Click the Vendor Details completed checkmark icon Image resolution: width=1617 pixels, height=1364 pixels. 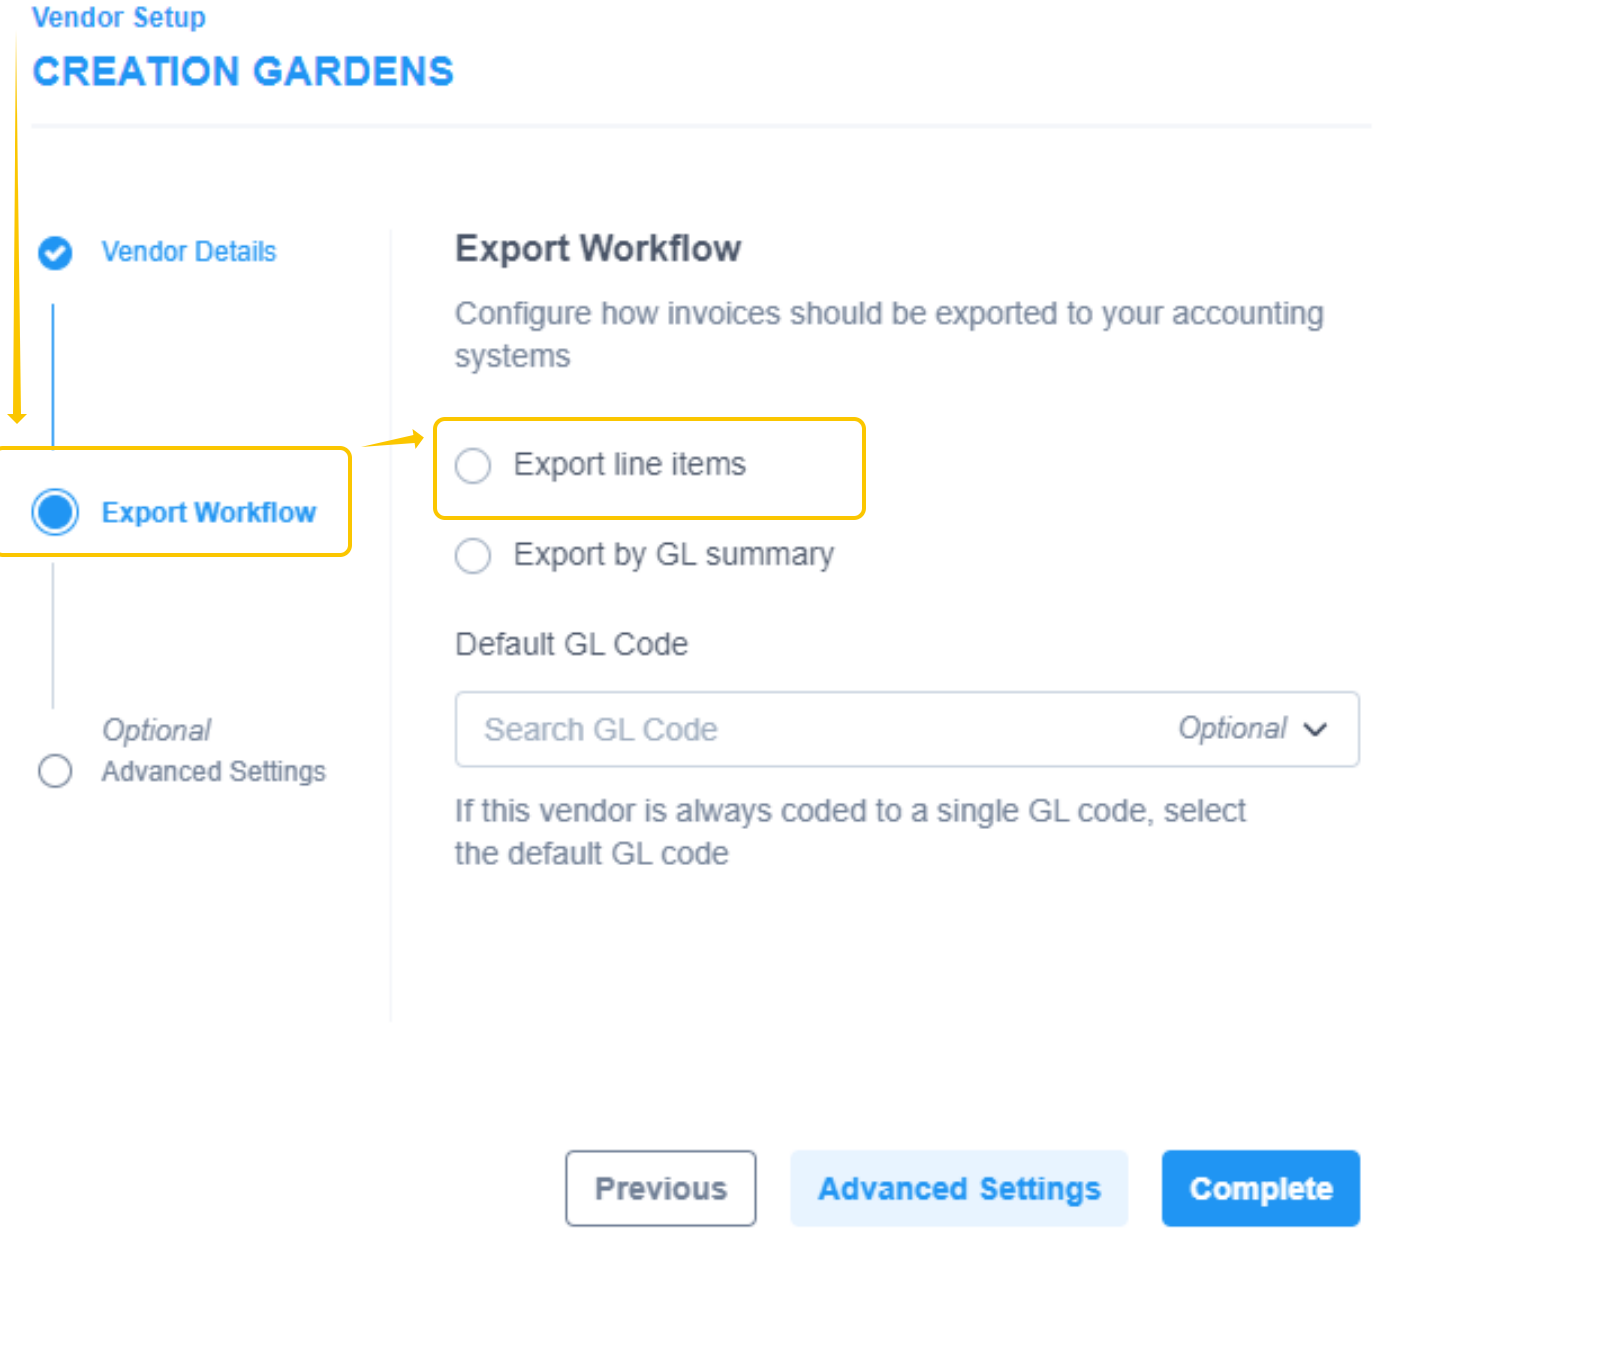[55, 253]
